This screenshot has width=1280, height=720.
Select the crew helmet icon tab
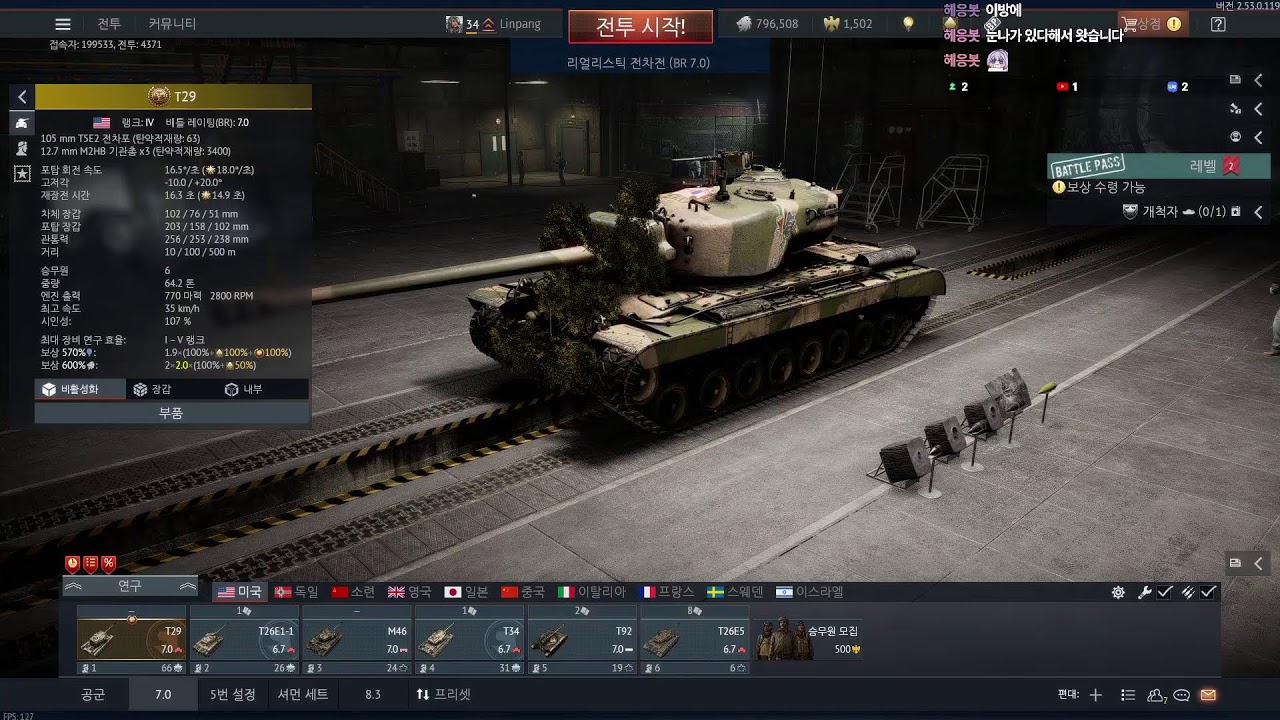pos(22,148)
